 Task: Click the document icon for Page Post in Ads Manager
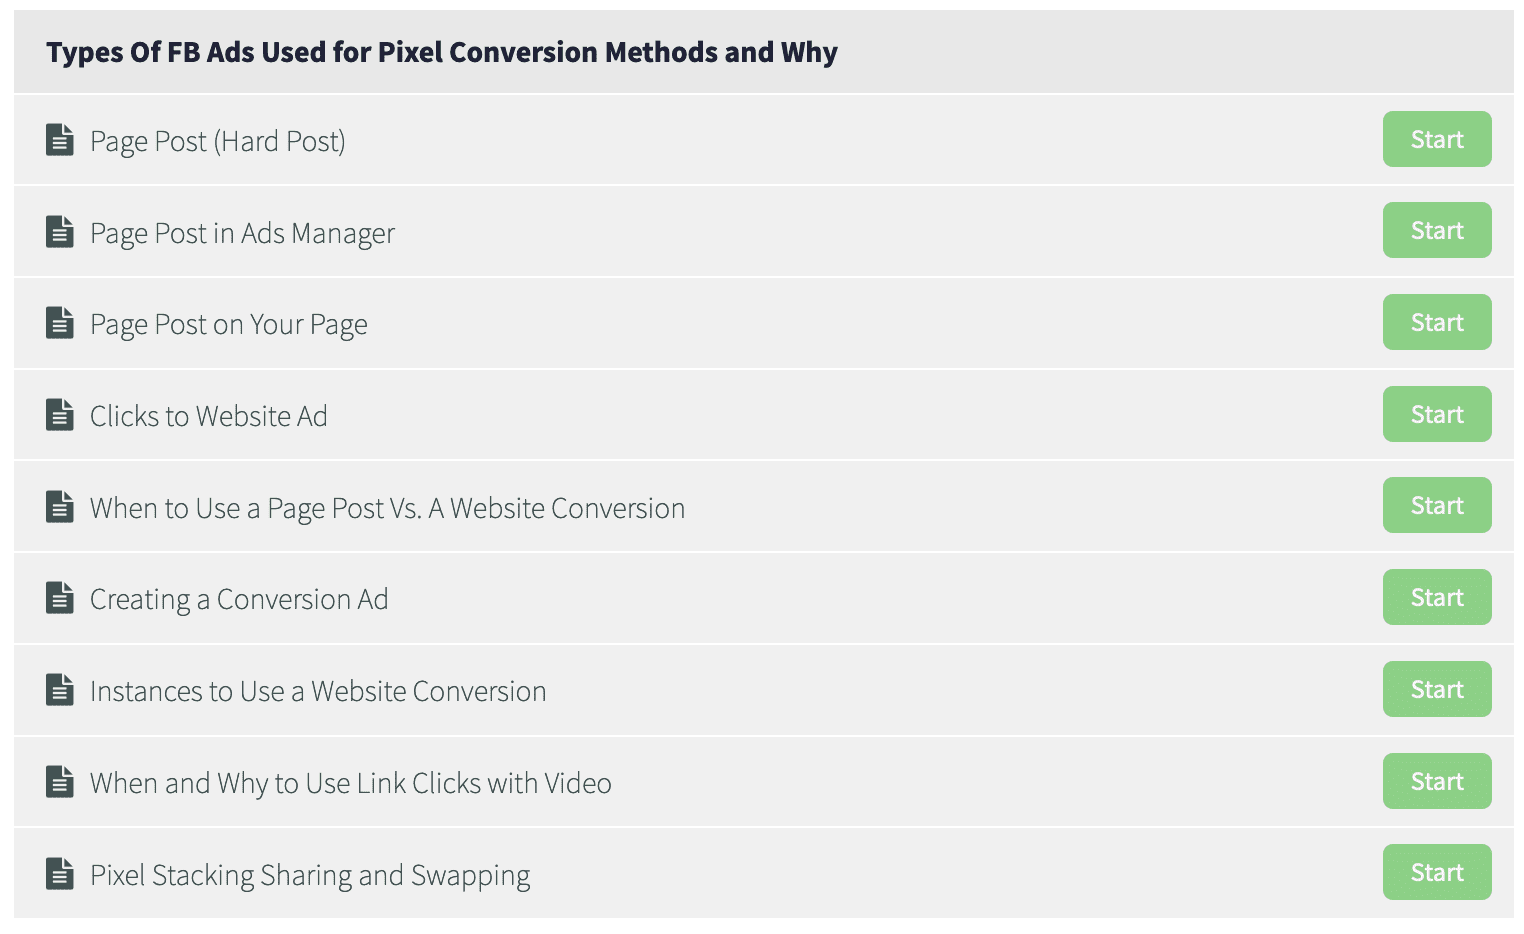60,231
